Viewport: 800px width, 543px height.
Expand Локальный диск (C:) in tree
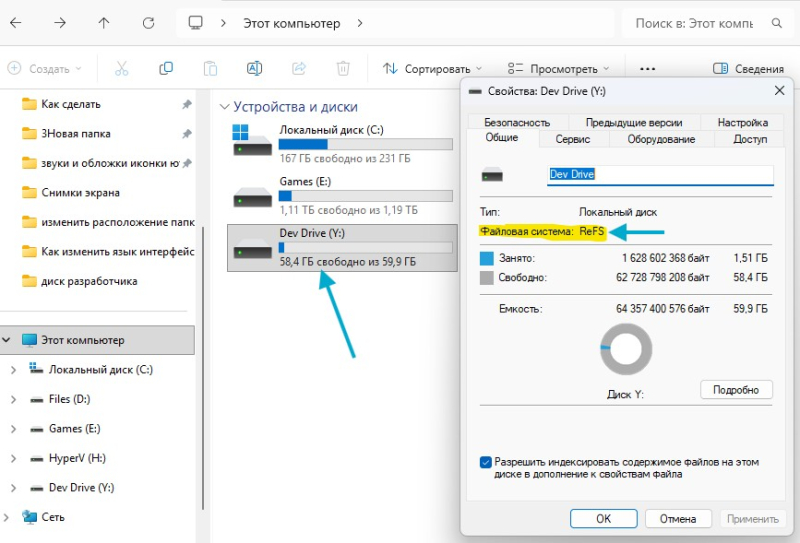coord(13,370)
